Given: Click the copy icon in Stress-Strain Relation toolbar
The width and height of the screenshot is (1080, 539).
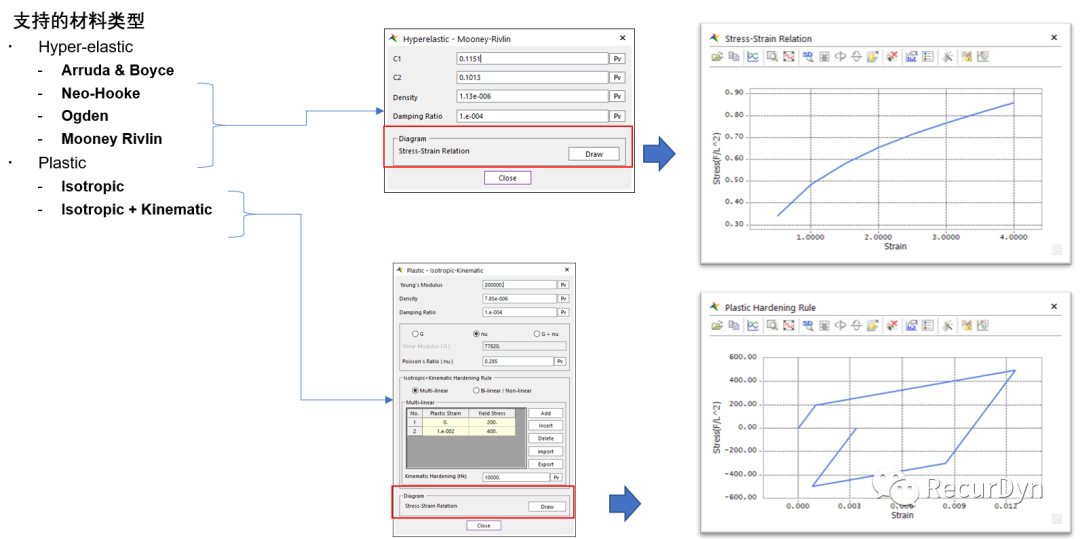Looking at the screenshot, I should 733,57.
